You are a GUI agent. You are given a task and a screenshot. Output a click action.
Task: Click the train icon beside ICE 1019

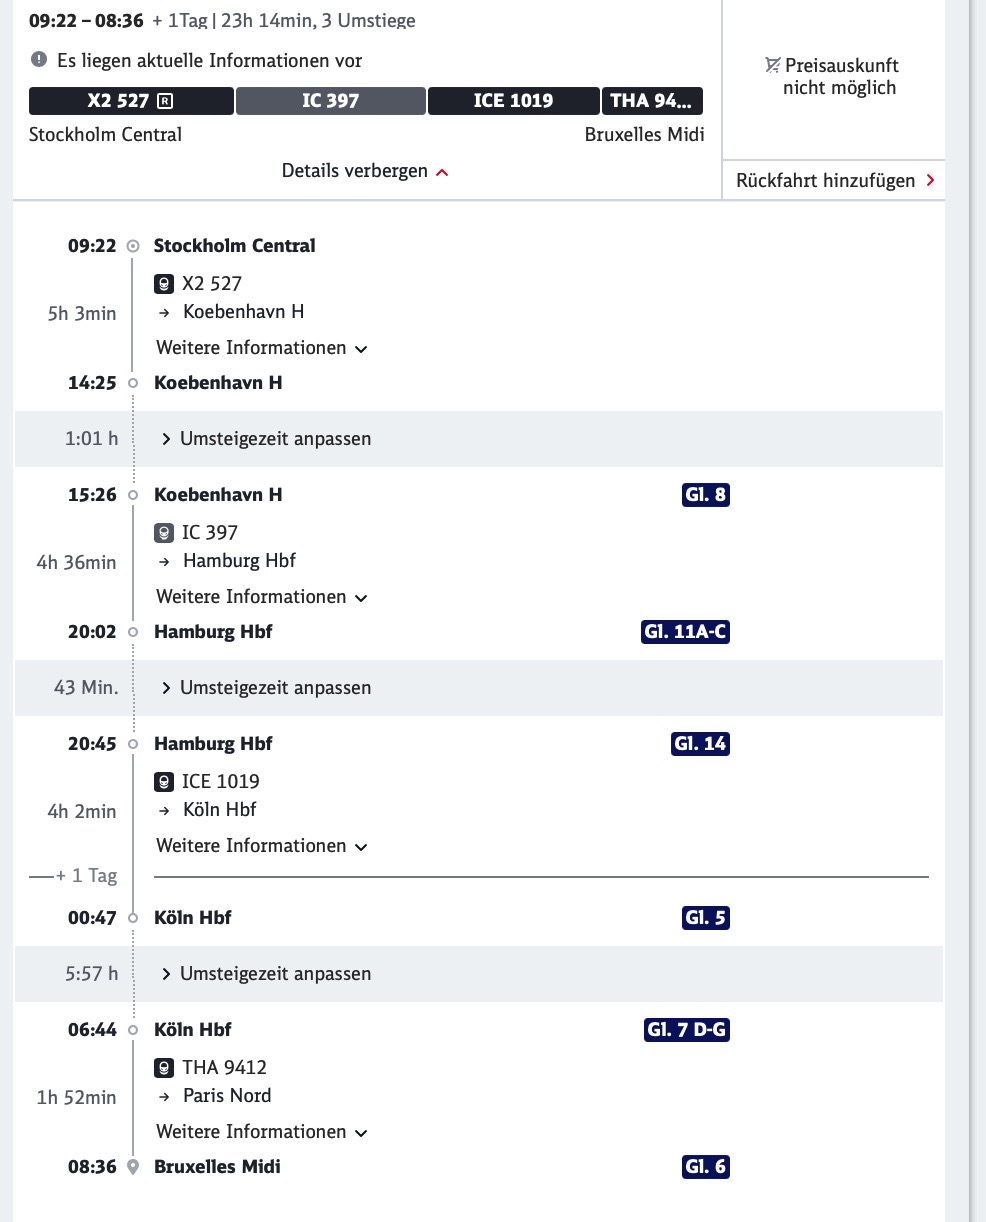tap(164, 782)
